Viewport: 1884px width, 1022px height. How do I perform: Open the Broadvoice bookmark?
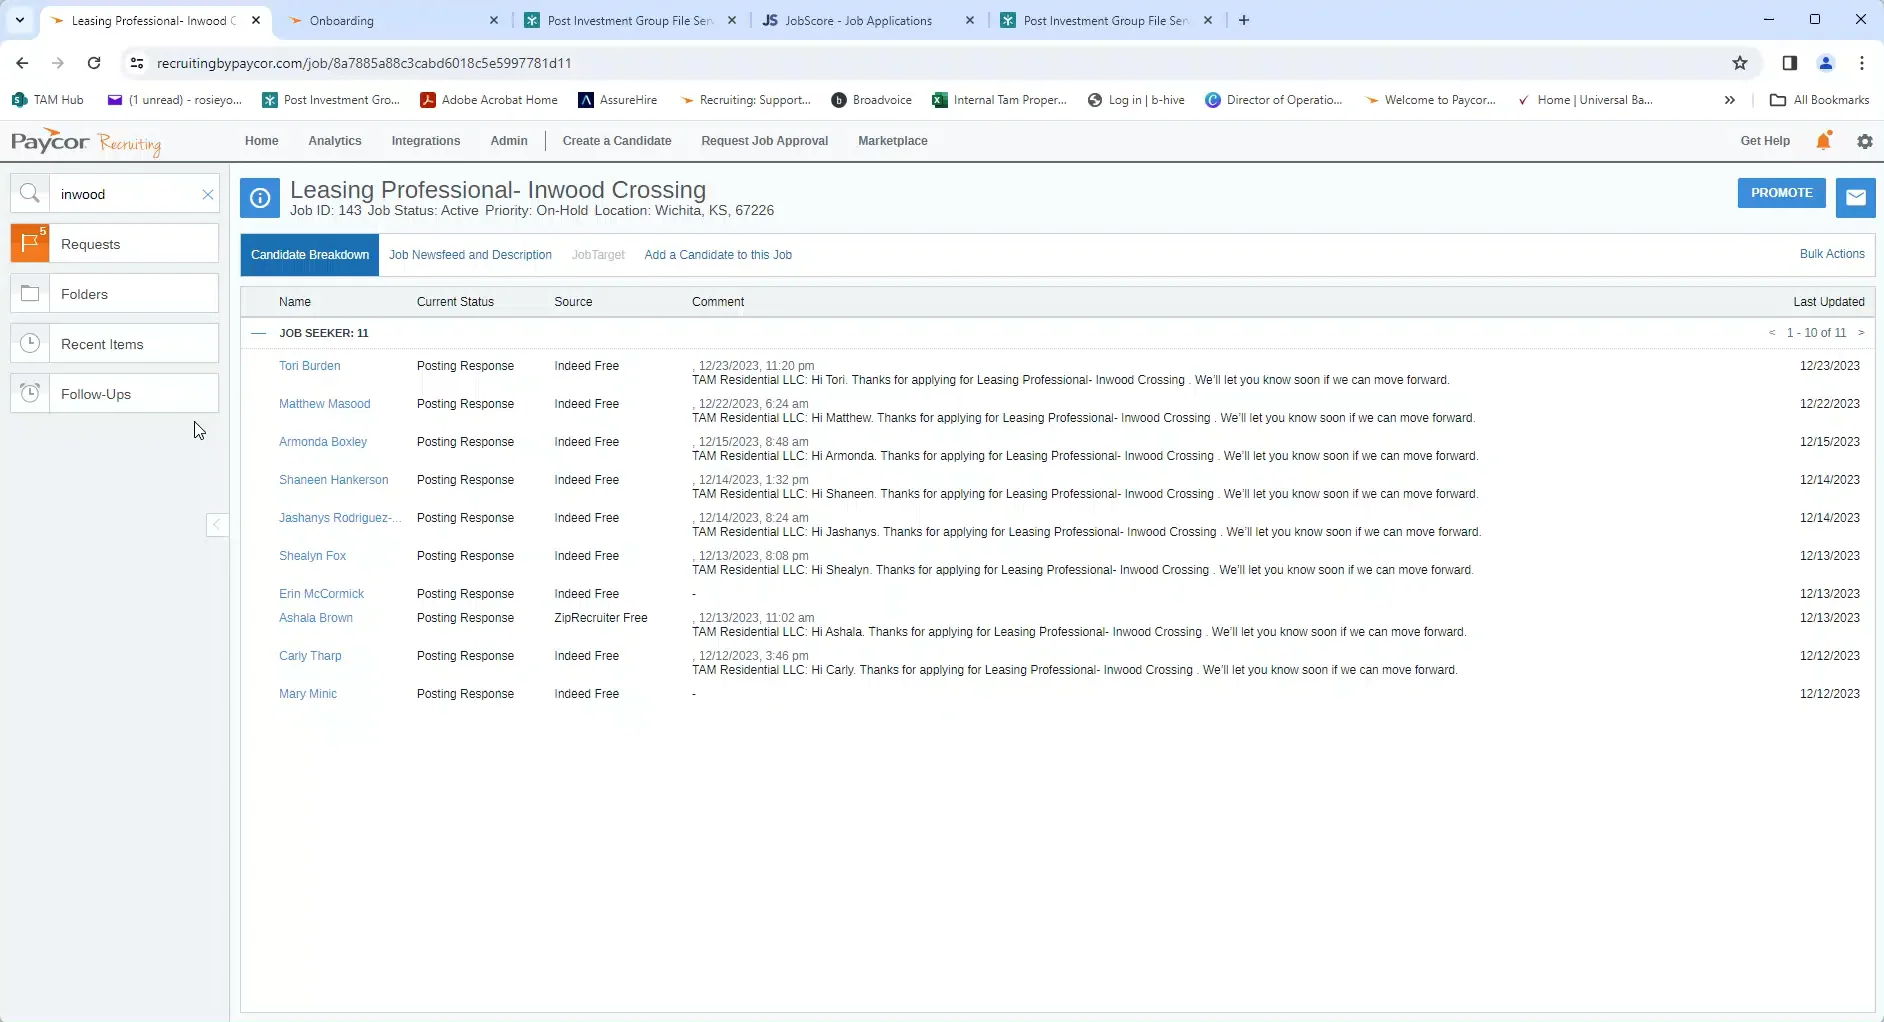(x=872, y=100)
